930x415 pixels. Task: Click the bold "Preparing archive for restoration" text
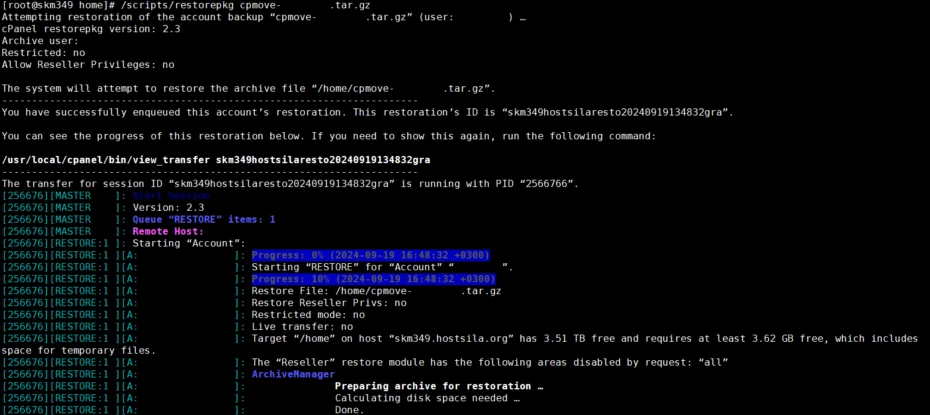pyautogui.click(x=439, y=386)
